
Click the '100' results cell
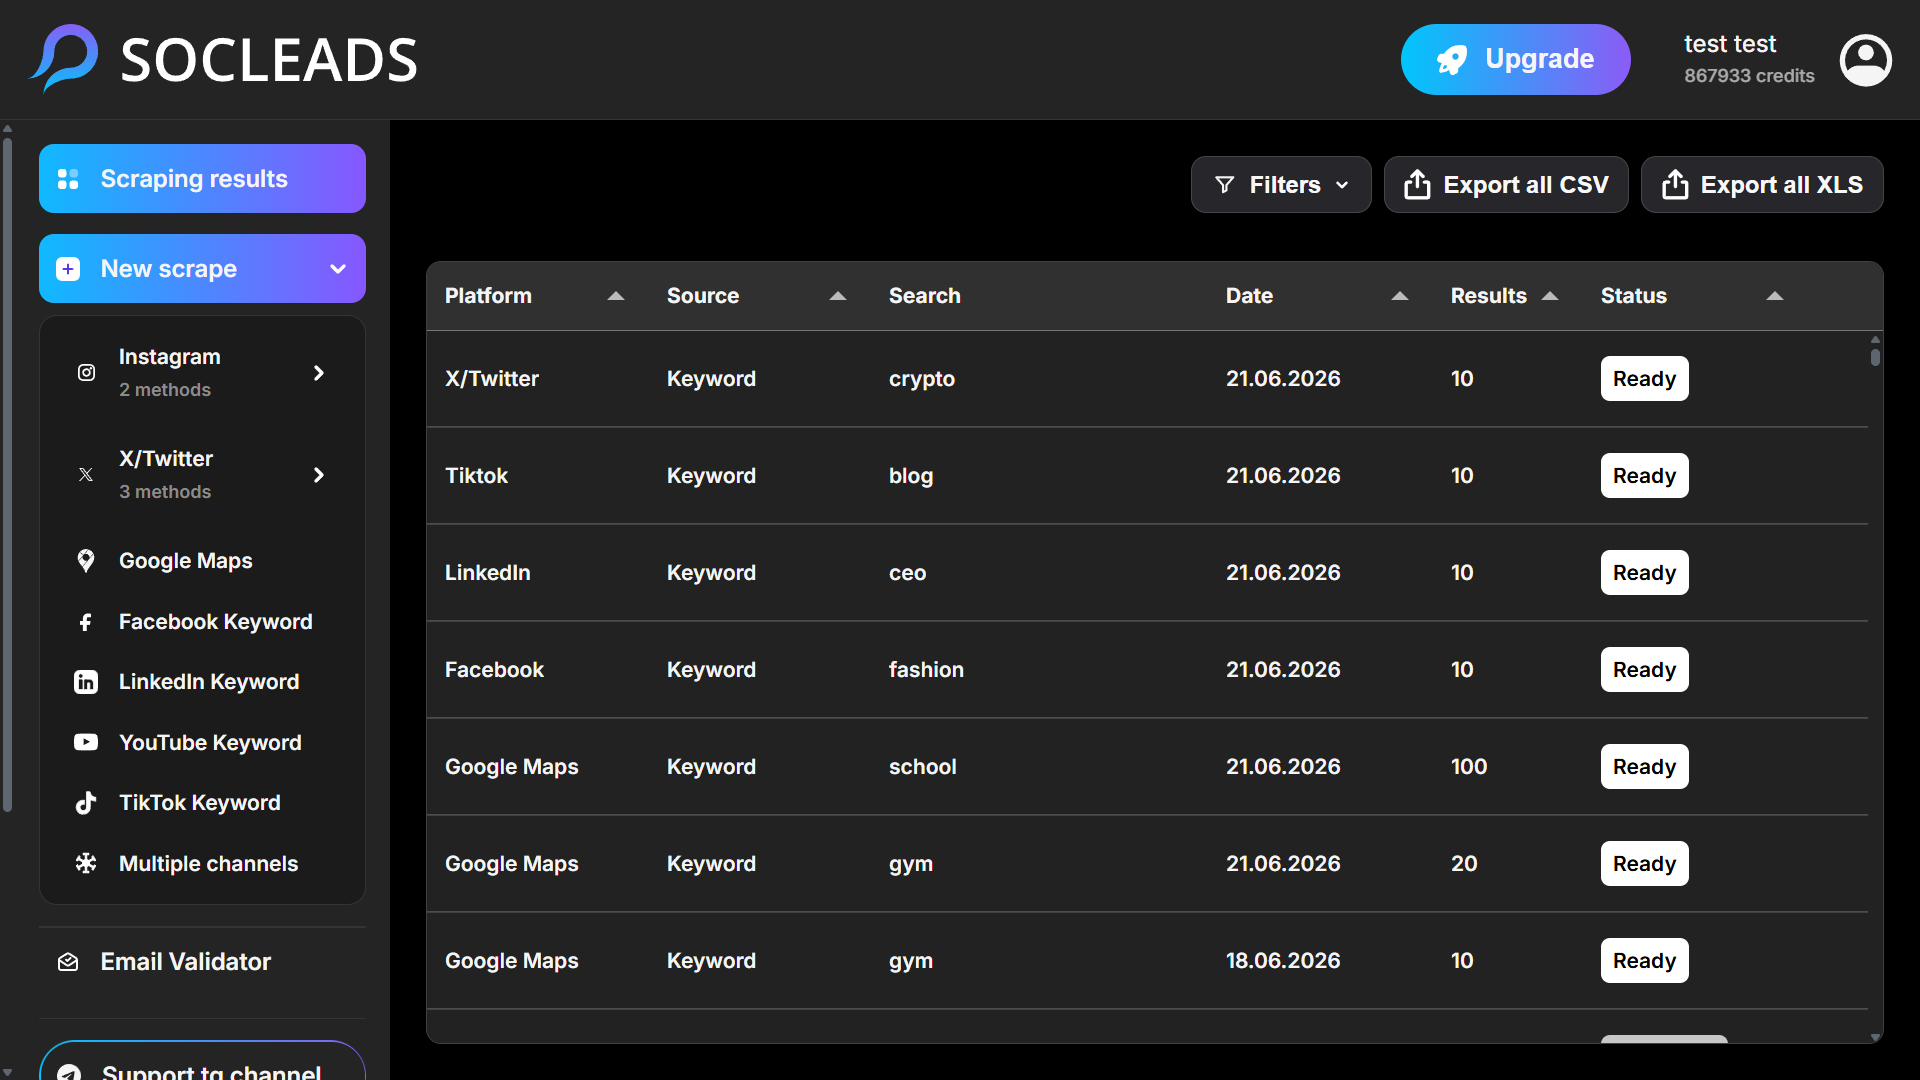coord(1469,767)
